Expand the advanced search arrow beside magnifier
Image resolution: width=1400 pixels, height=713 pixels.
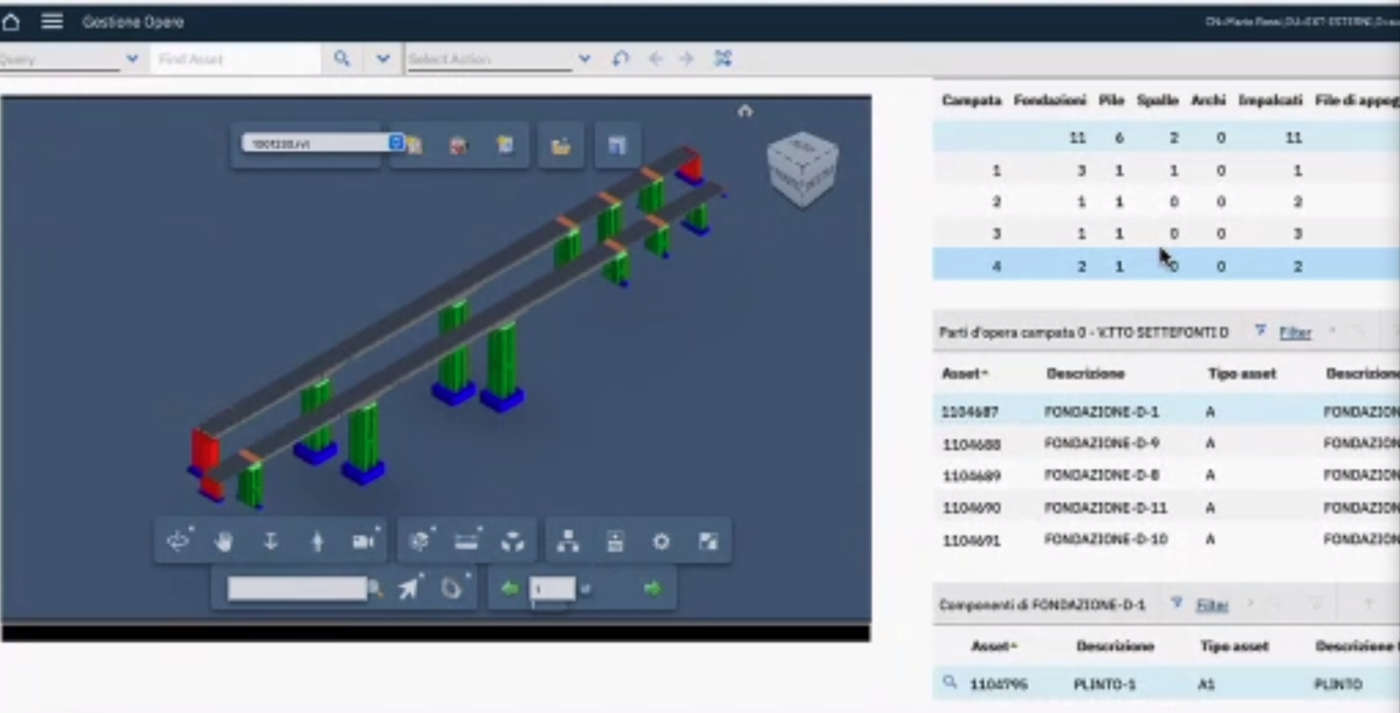pos(383,59)
